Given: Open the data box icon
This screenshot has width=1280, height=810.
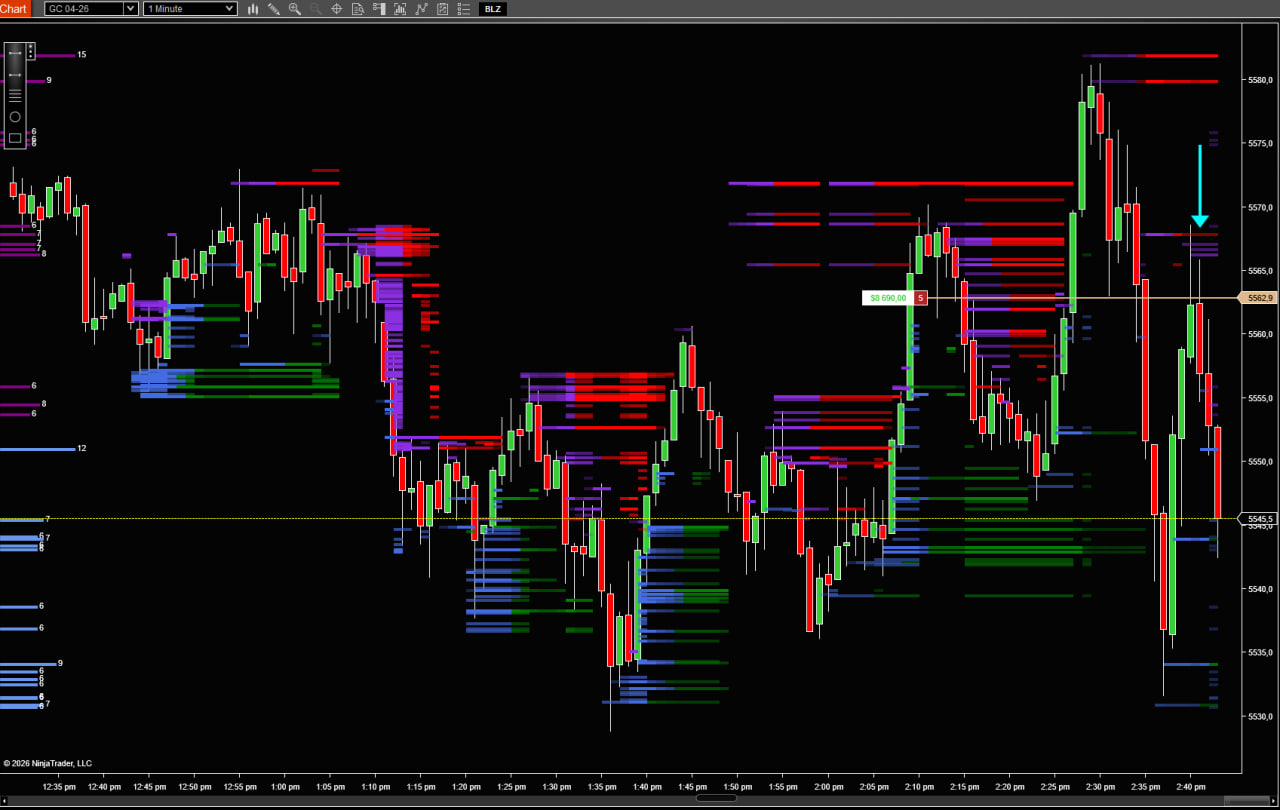Looking at the screenshot, I should coord(357,9).
